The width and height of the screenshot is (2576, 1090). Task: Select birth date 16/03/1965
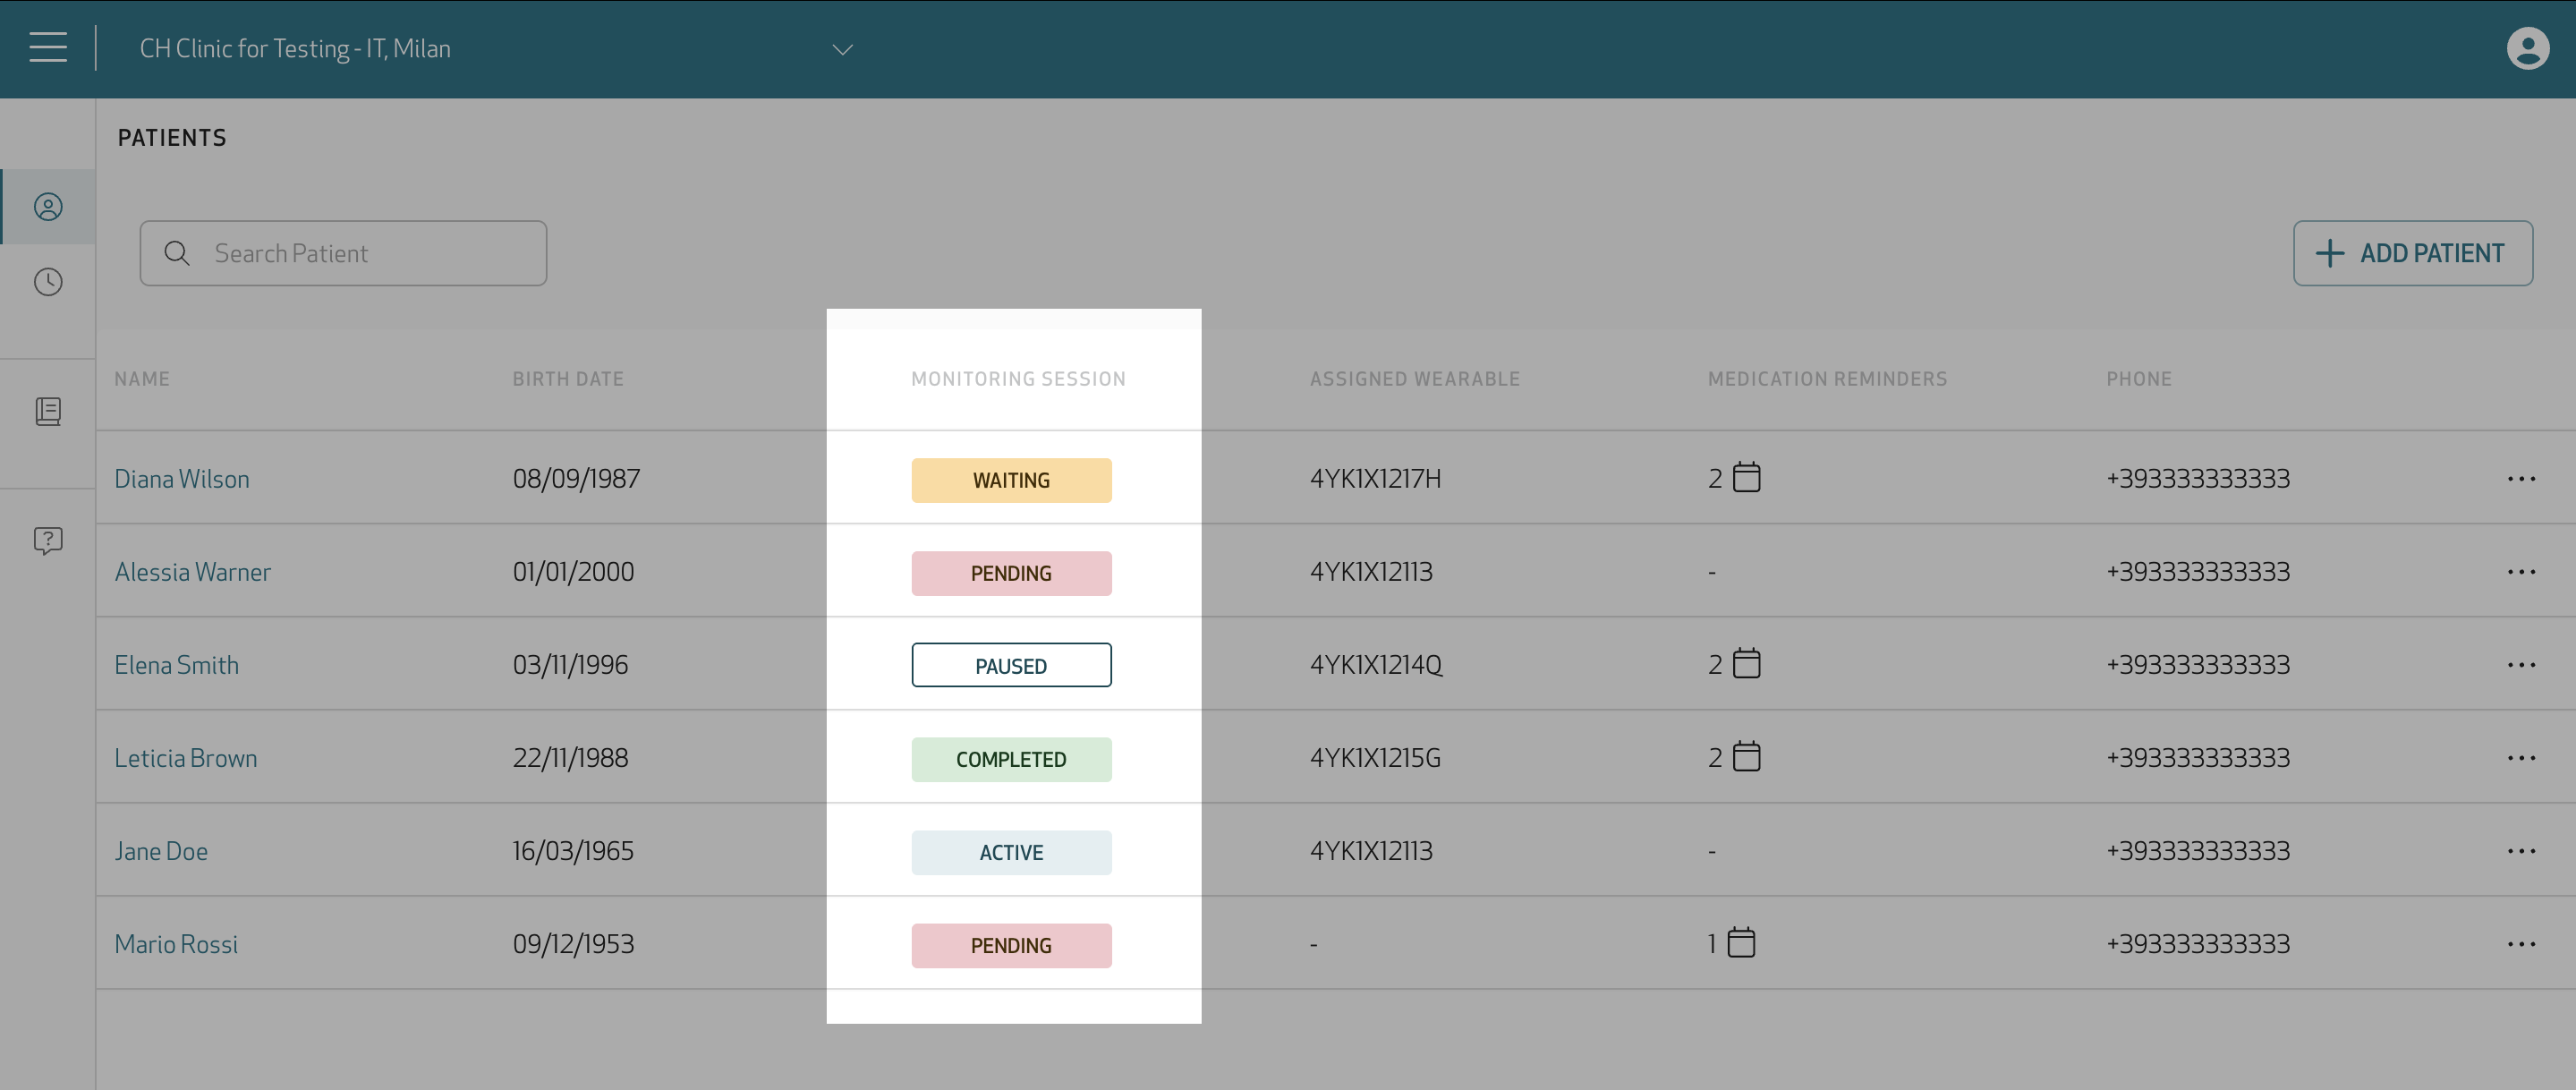point(573,850)
